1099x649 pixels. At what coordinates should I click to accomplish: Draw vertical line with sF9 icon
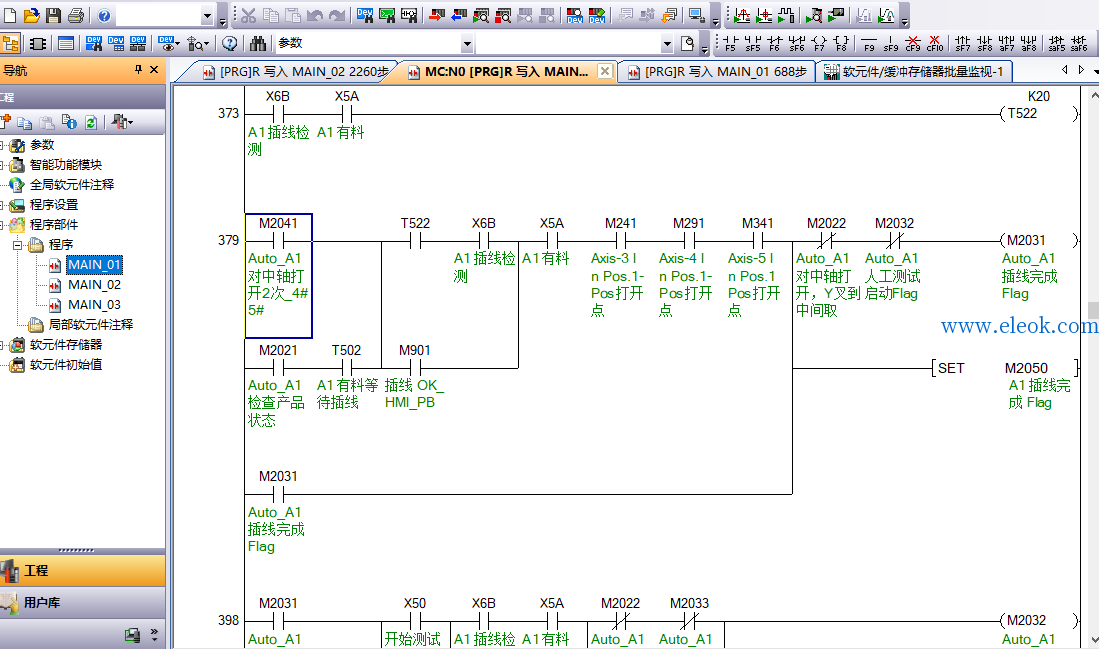point(891,43)
